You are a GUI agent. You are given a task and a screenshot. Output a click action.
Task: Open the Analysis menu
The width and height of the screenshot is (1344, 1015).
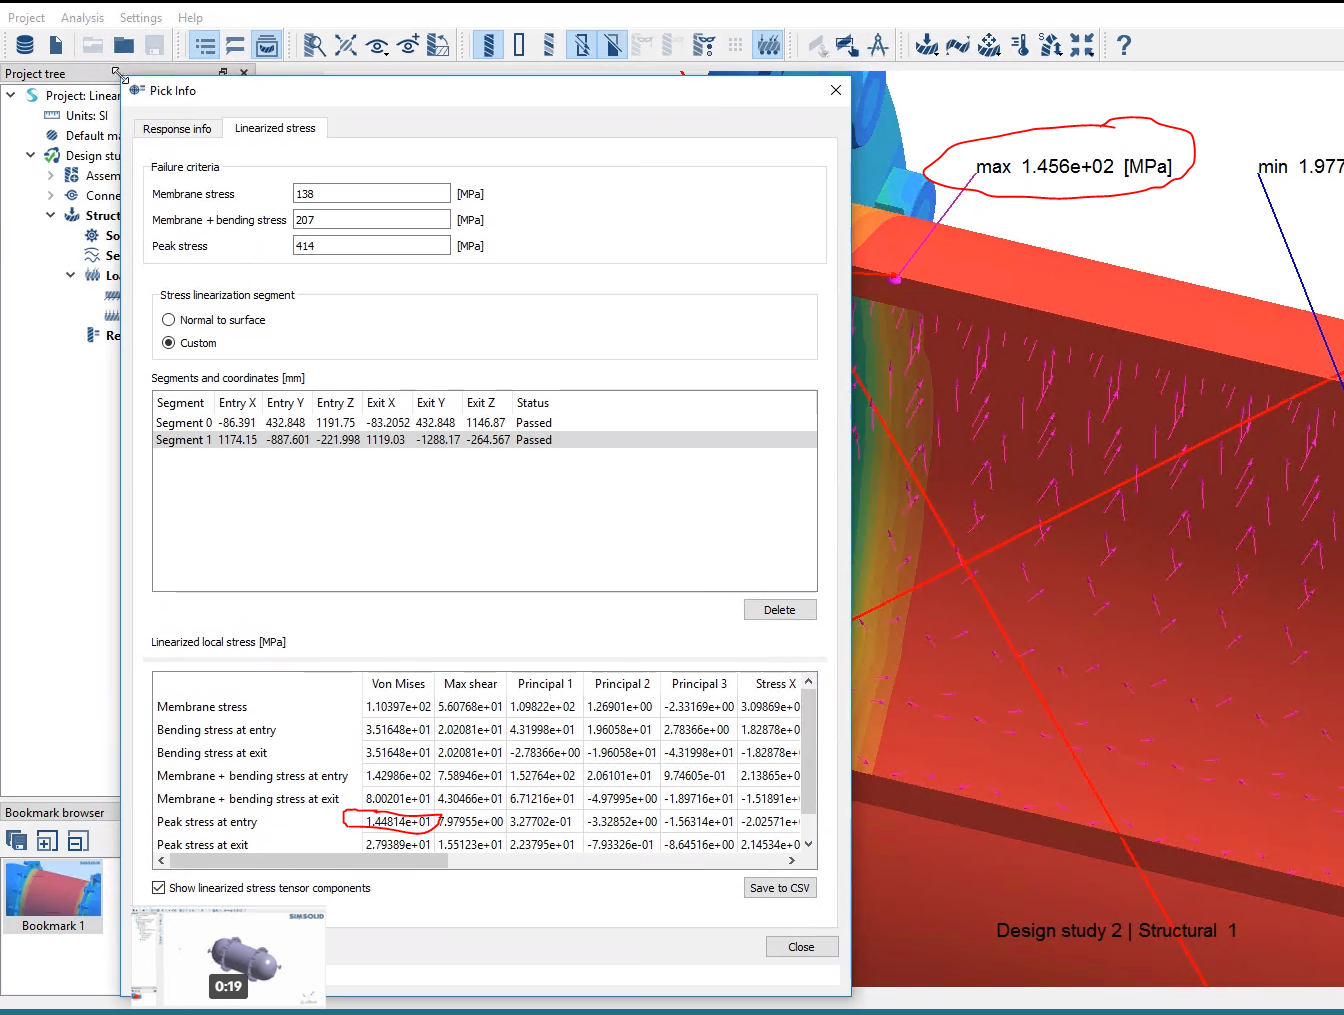(x=82, y=18)
